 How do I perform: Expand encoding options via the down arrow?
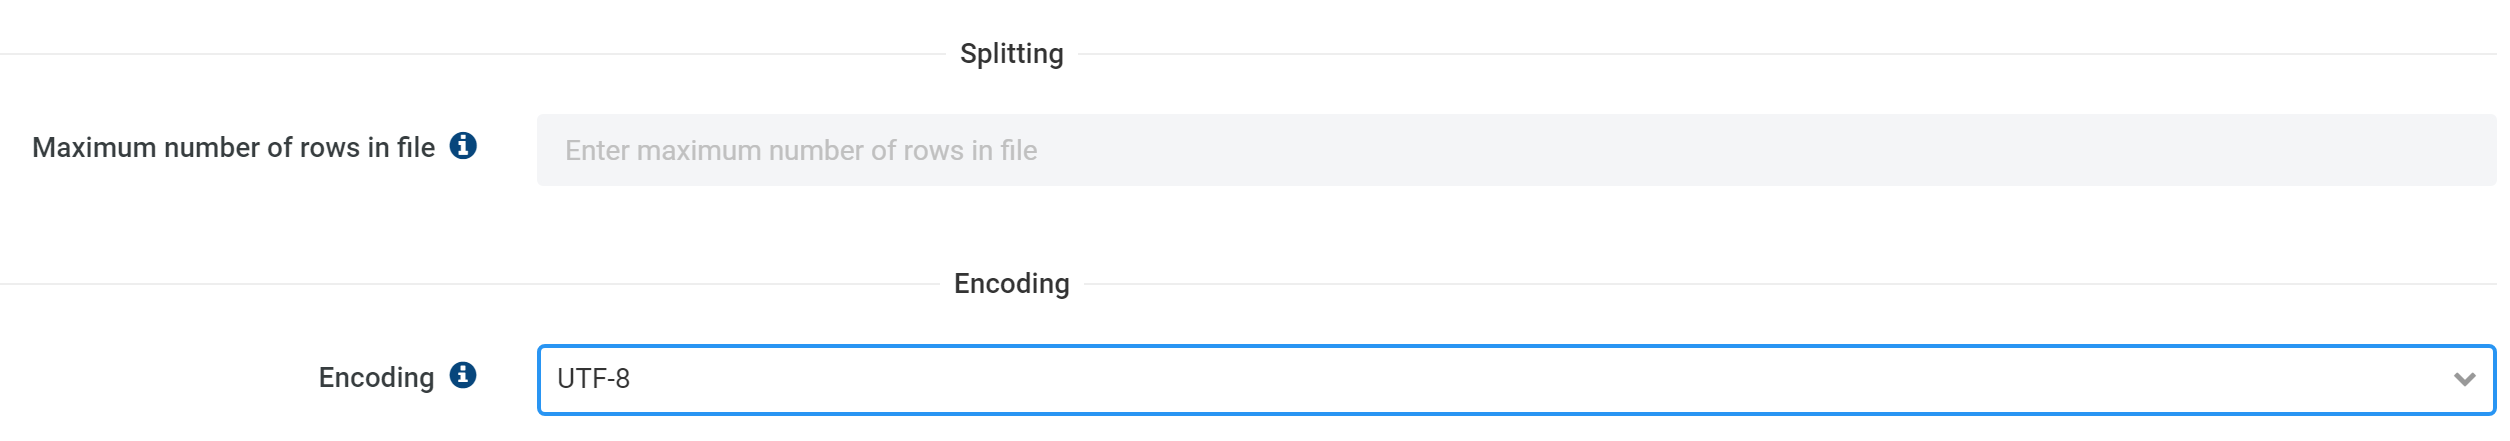pyautogui.click(x=2464, y=380)
